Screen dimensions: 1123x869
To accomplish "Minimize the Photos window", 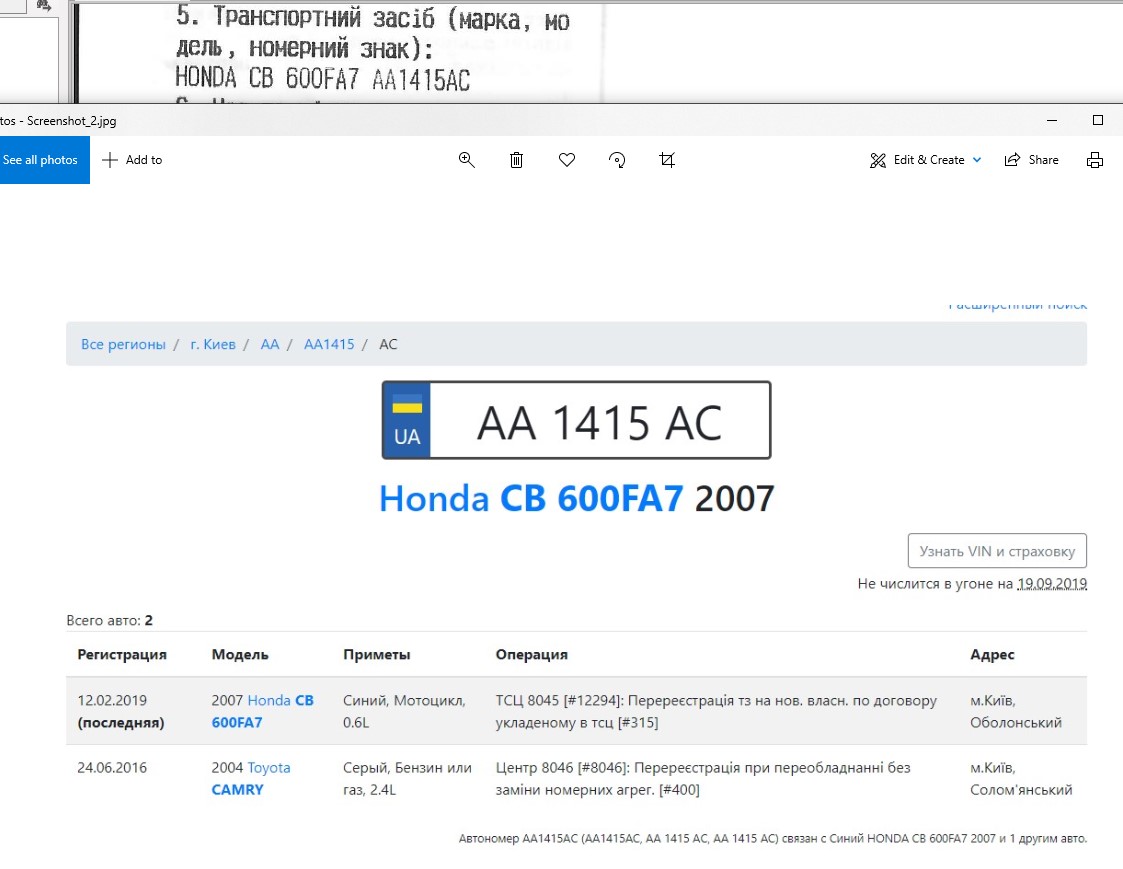I will coord(1052,120).
